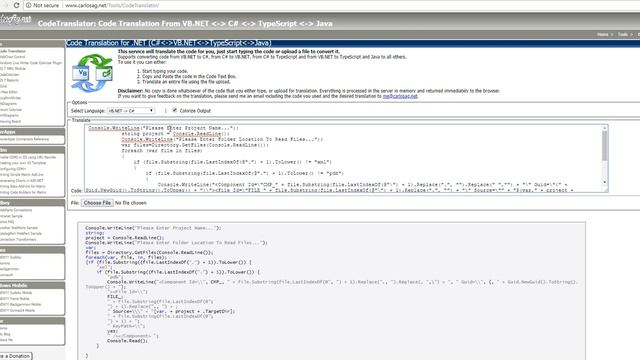Open Writing Simple Macro Add-Ins article link
This screenshot has width=640, height=360.
click(22, 175)
